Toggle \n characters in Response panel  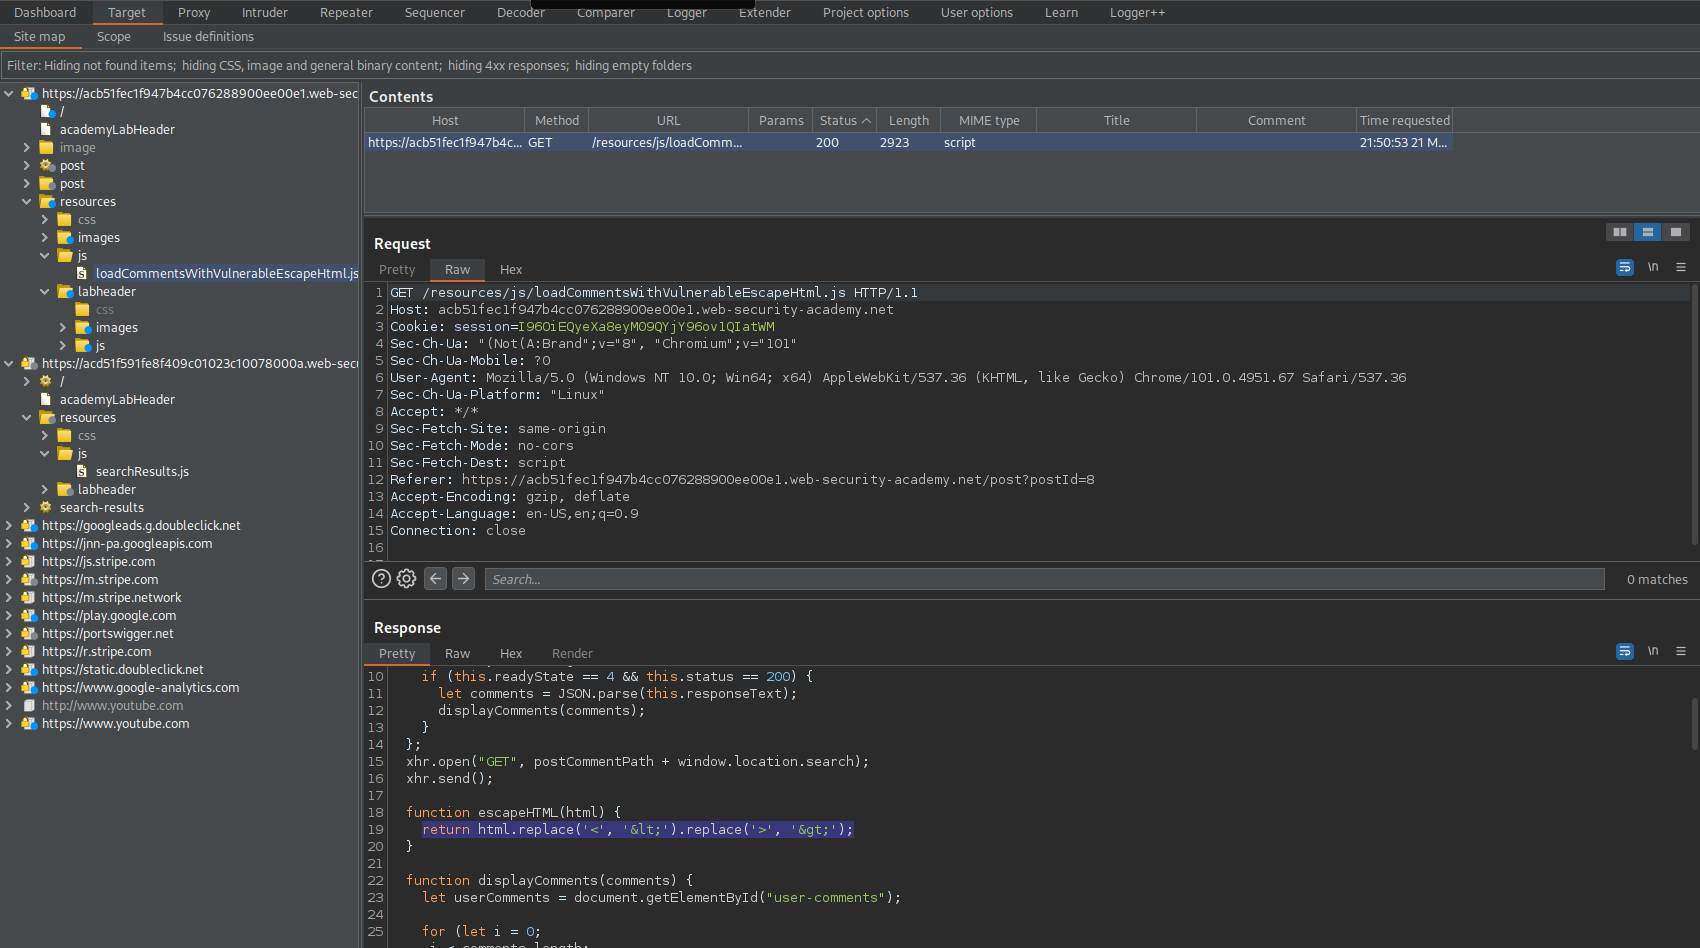1653,651
